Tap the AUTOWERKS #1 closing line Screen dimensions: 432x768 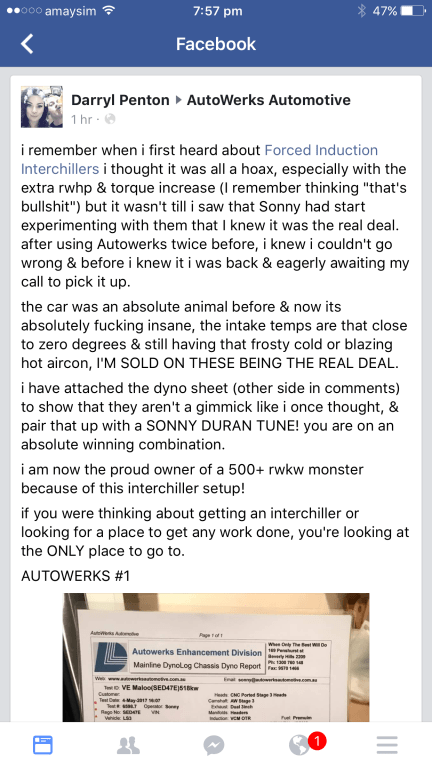pos(75,575)
